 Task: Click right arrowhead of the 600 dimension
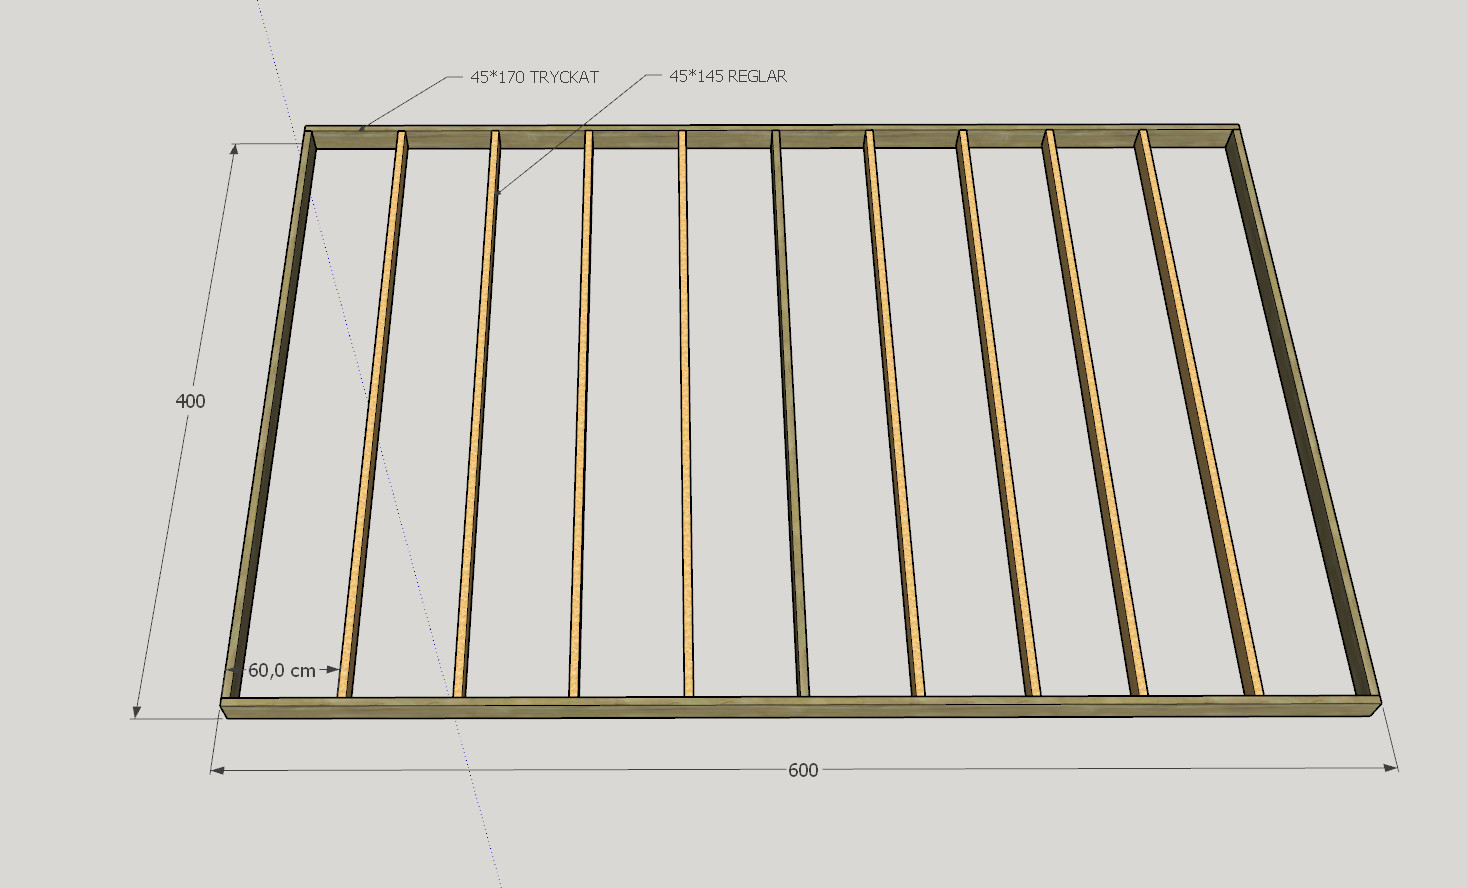1390,768
